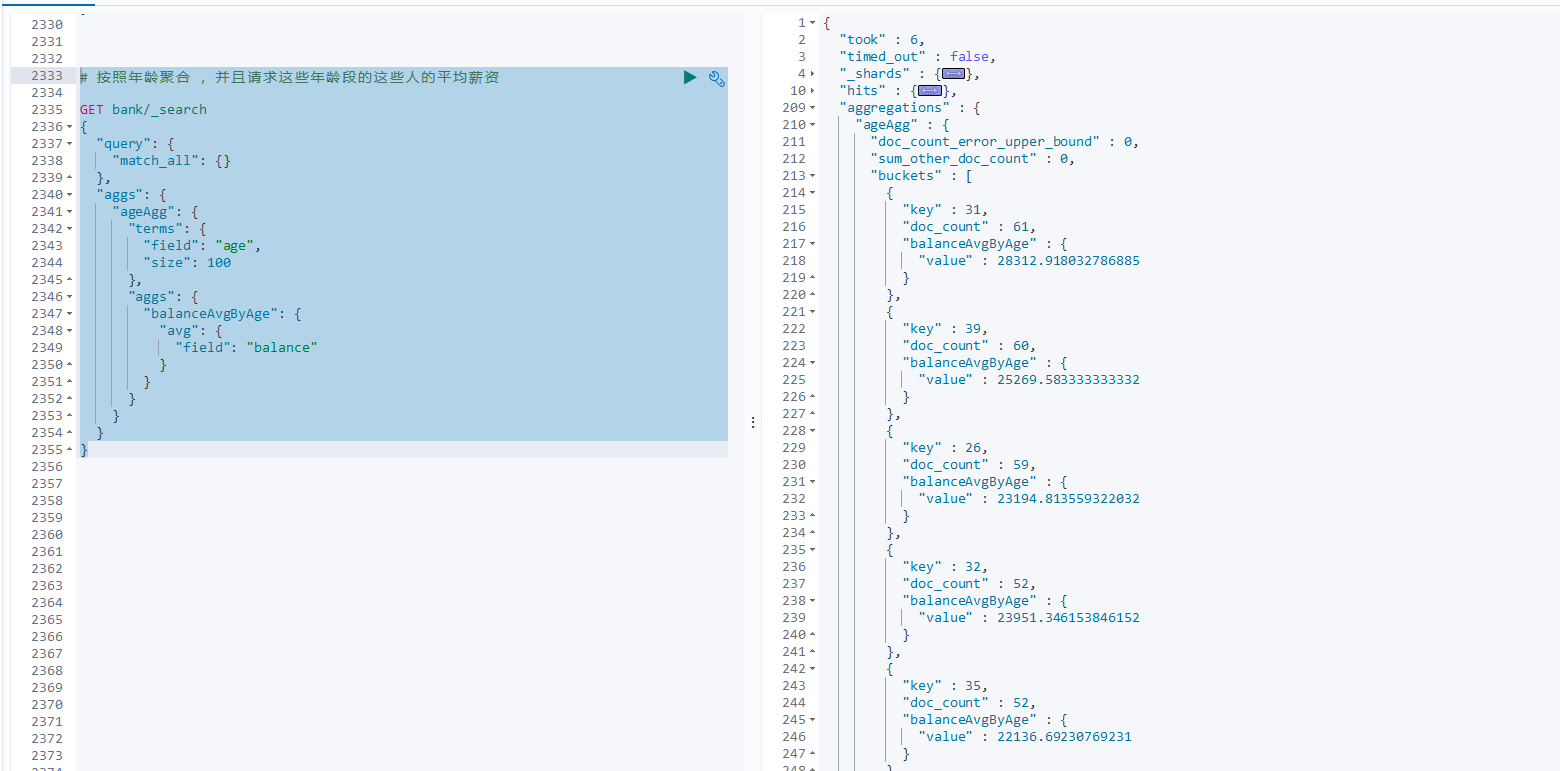Click the "key" : 39 line
Image resolution: width=1560 pixels, height=771 pixels.
pos(945,329)
